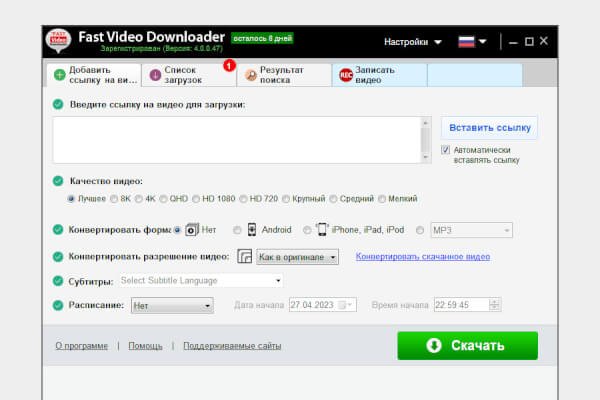Select Средний video quality
This screenshot has width=600, height=400.
[333, 199]
